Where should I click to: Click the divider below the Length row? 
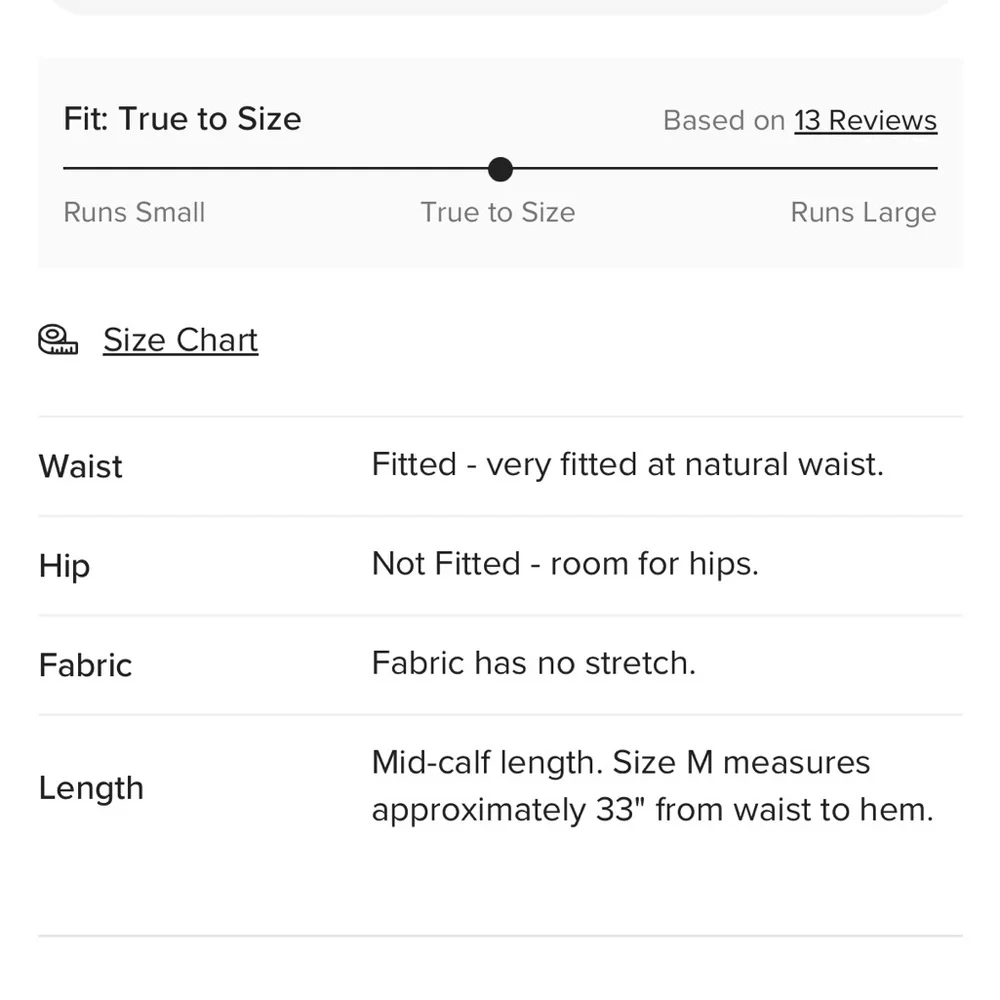pos(500,937)
